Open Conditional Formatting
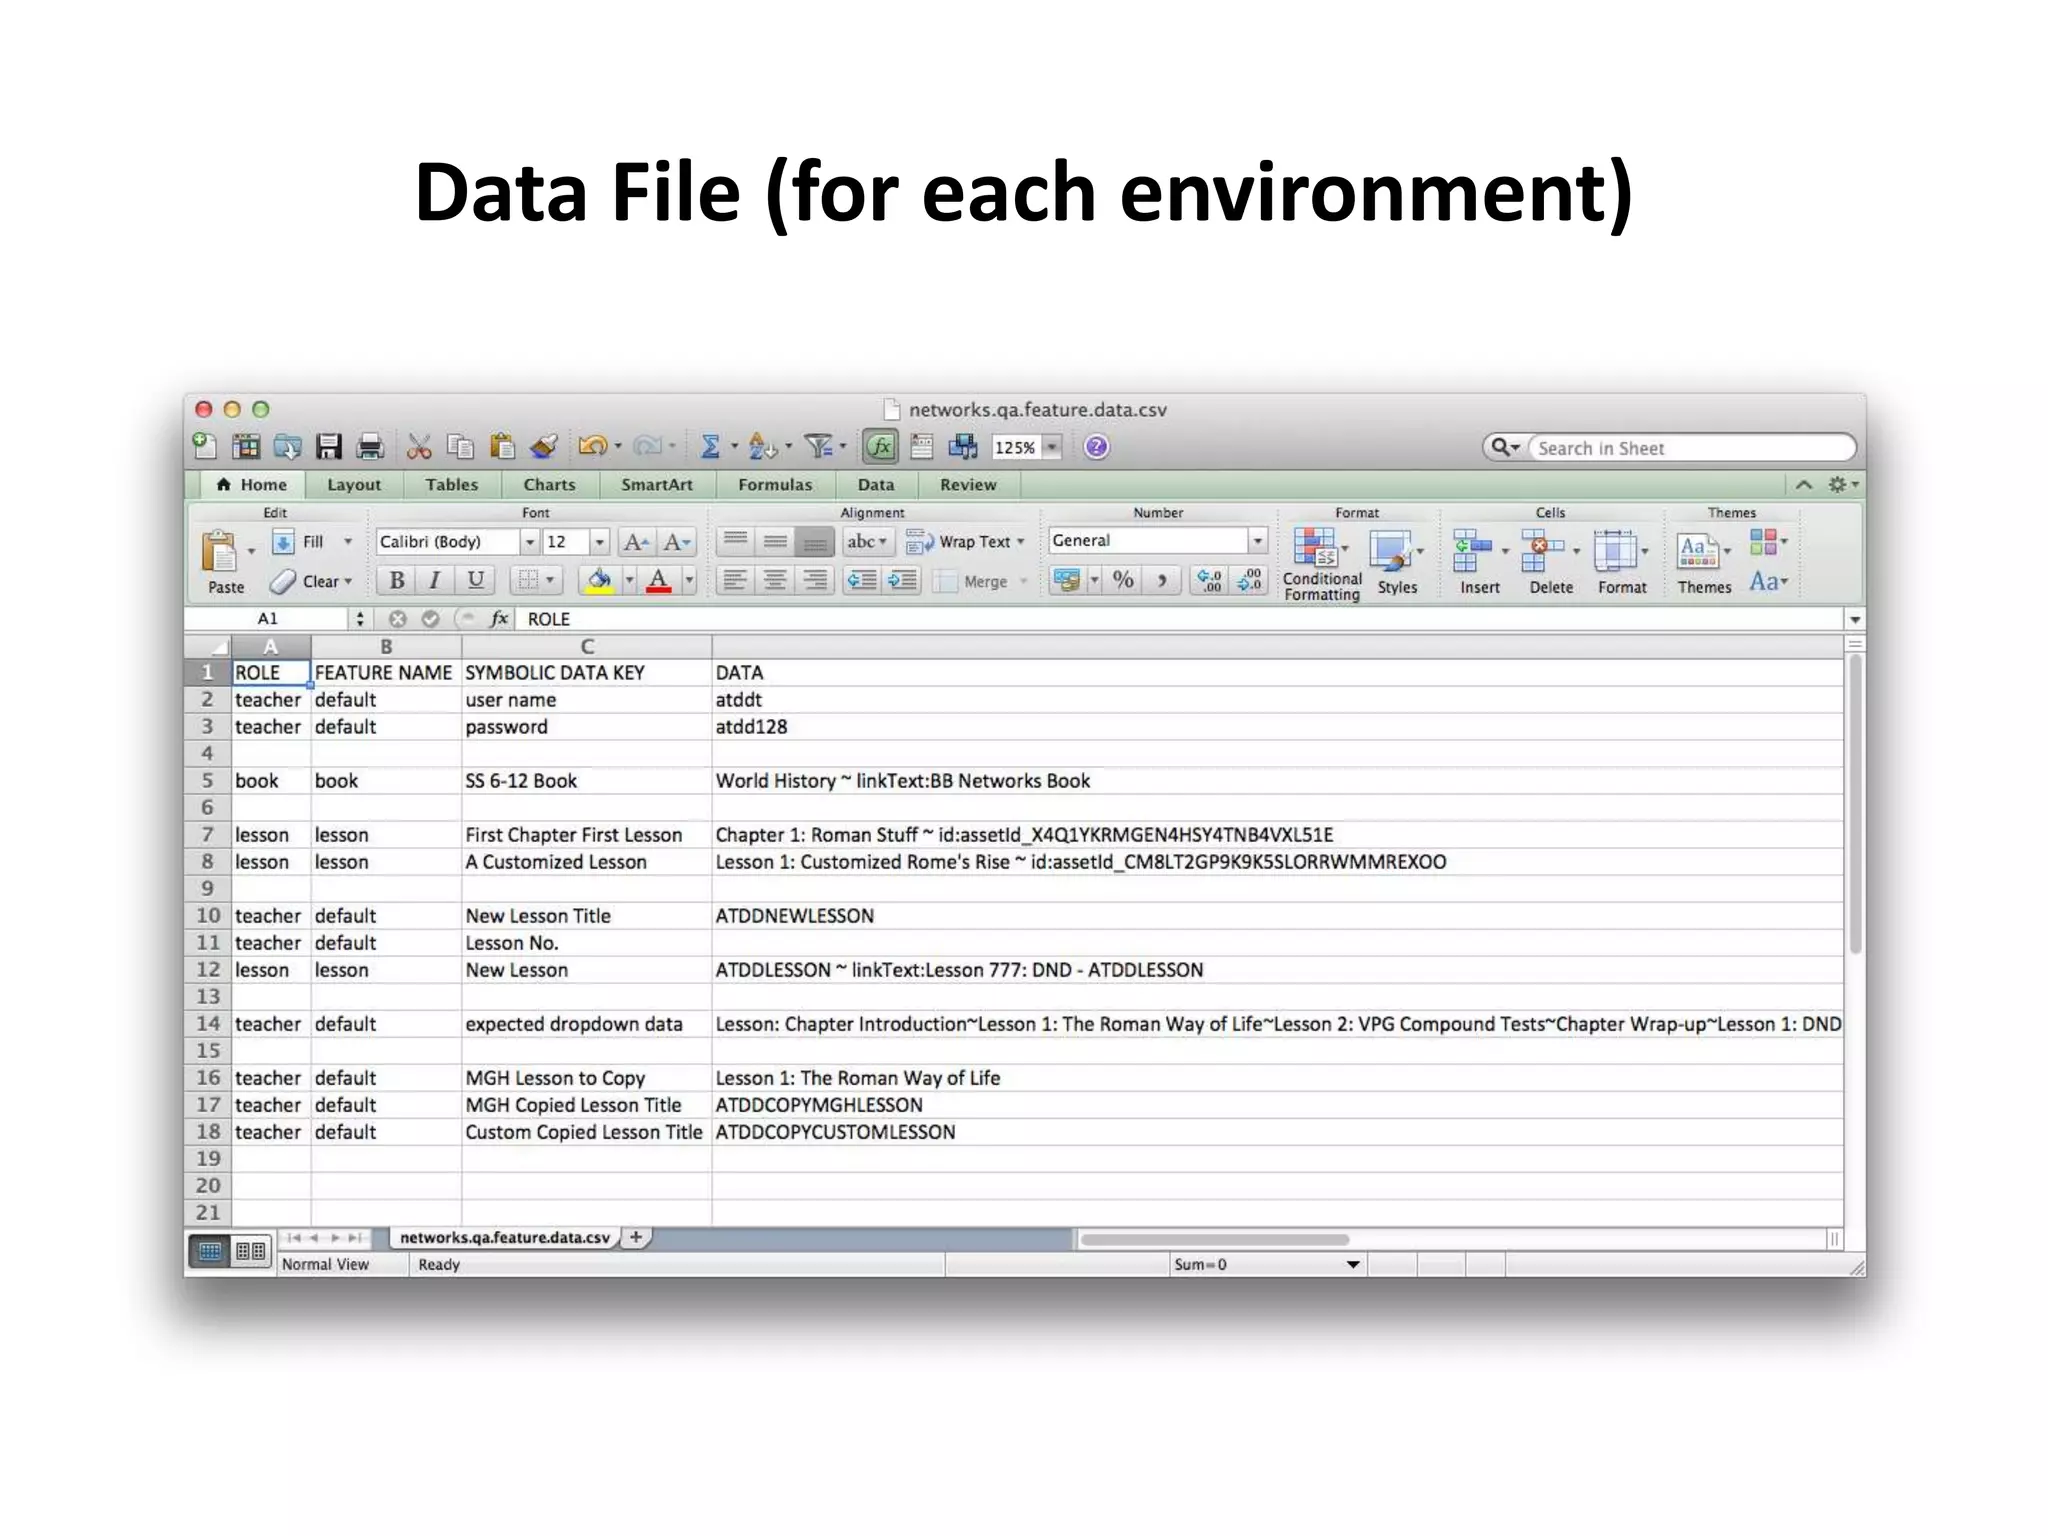Screen dimensions: 2048x1536 (1322, 564)
